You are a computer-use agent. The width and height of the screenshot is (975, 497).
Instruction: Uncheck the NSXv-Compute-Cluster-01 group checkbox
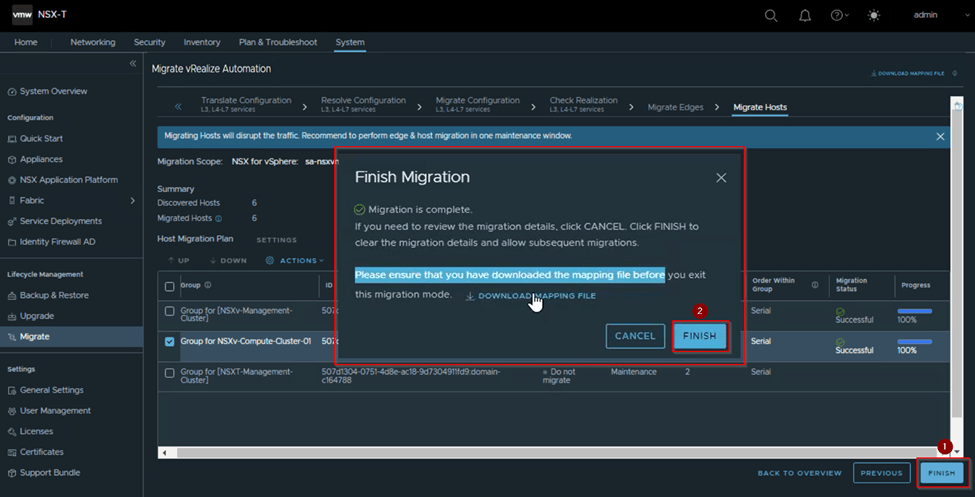[x=169, y=341]
